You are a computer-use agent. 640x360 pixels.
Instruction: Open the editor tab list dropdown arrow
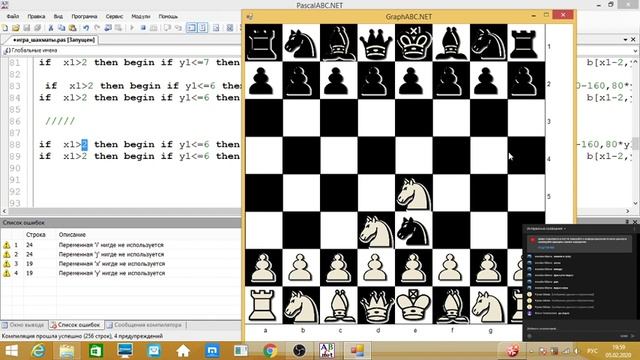click(625, 40)
